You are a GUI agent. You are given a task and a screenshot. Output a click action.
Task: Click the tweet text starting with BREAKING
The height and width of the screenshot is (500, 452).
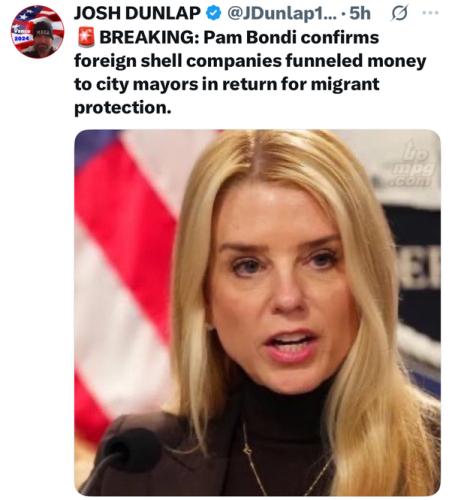[250, 72]
